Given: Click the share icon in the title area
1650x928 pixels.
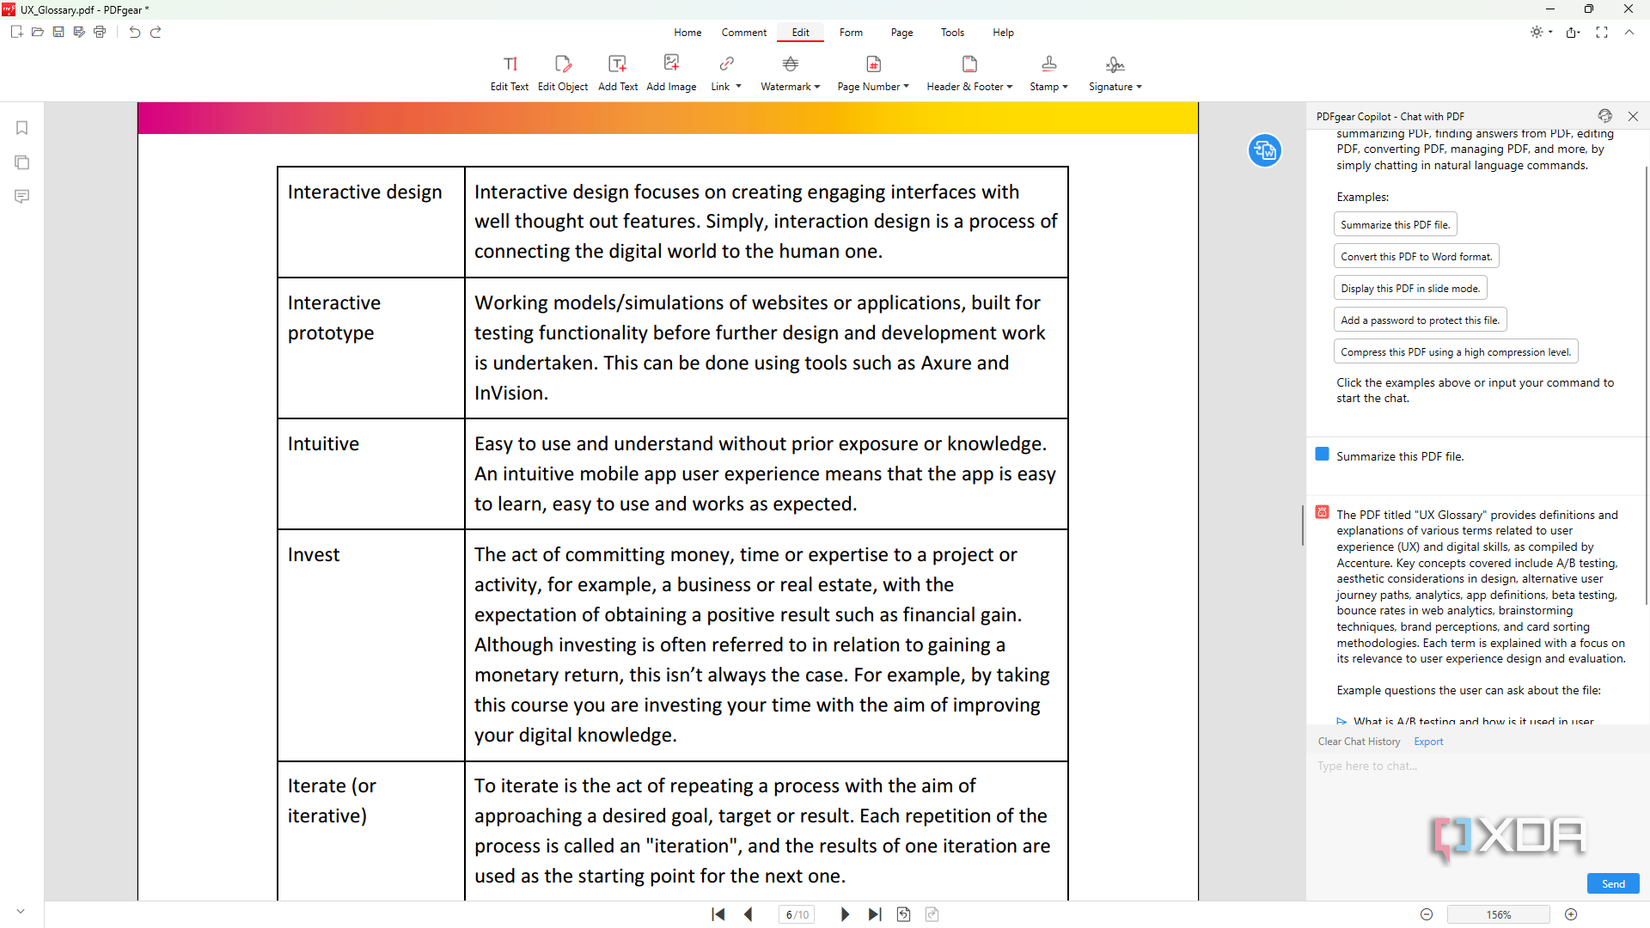Looking at the screenshot, I should pos(1573,32).
